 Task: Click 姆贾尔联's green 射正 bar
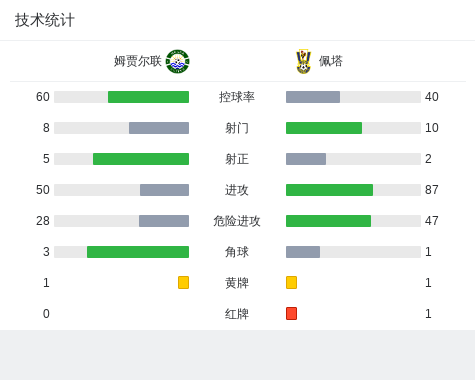tap(141, 159)
